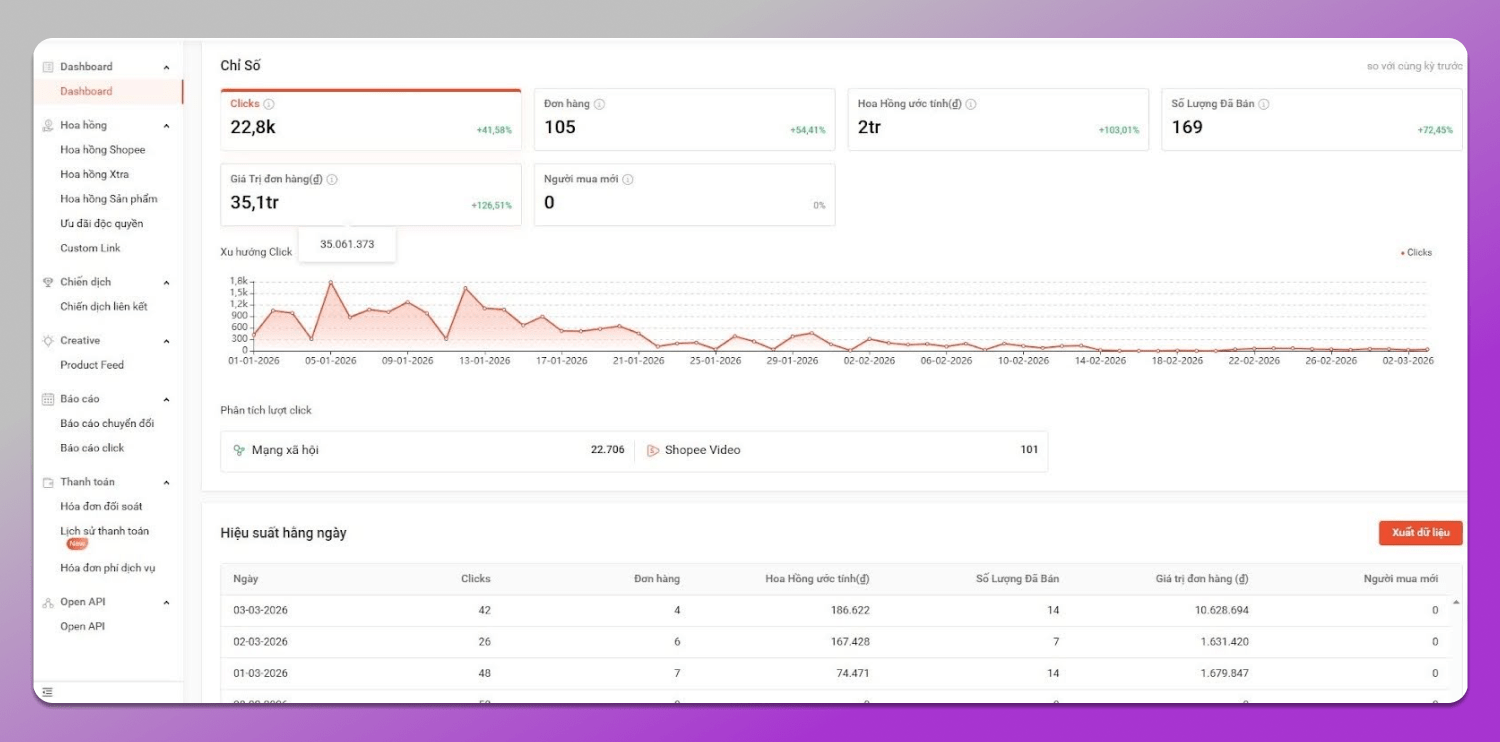Viewport: 1500px width, 742px height.
Task: Collapse the sidebar using the bottom-left icon
Action: tap(47, 691)
